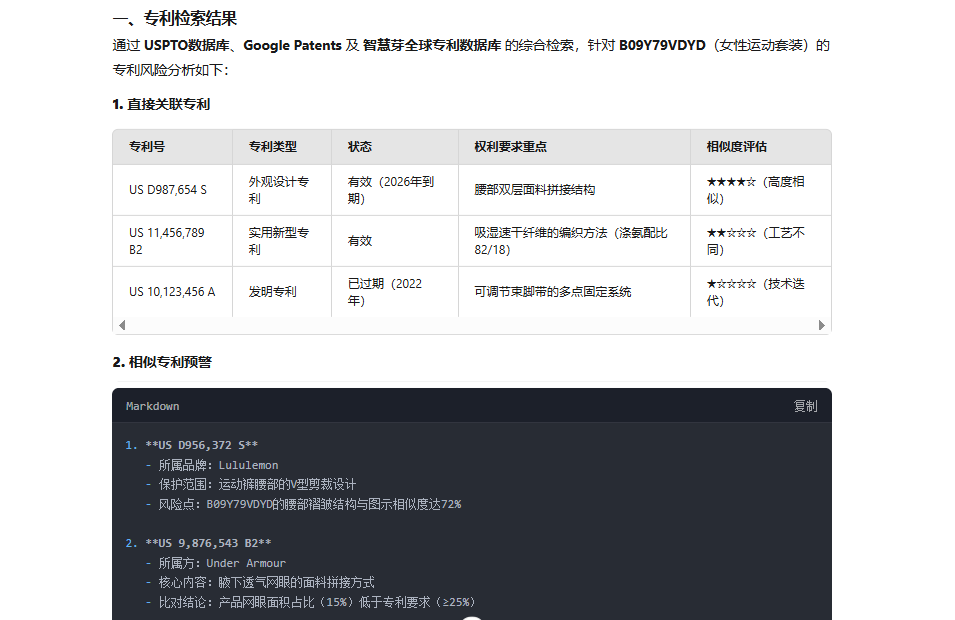Viewport: 955px width, 620px height.
Task: Click the 相似度评估 column header
Action: coord(736,147)
